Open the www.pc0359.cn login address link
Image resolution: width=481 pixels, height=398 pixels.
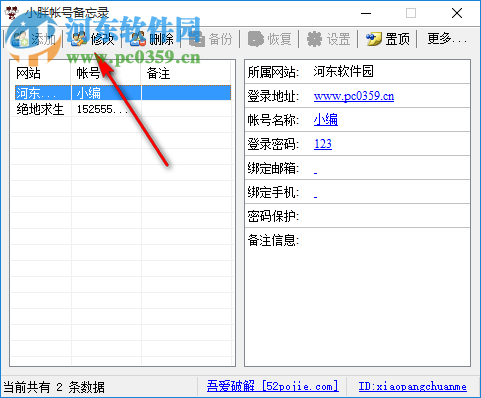[x=354, y=96]
